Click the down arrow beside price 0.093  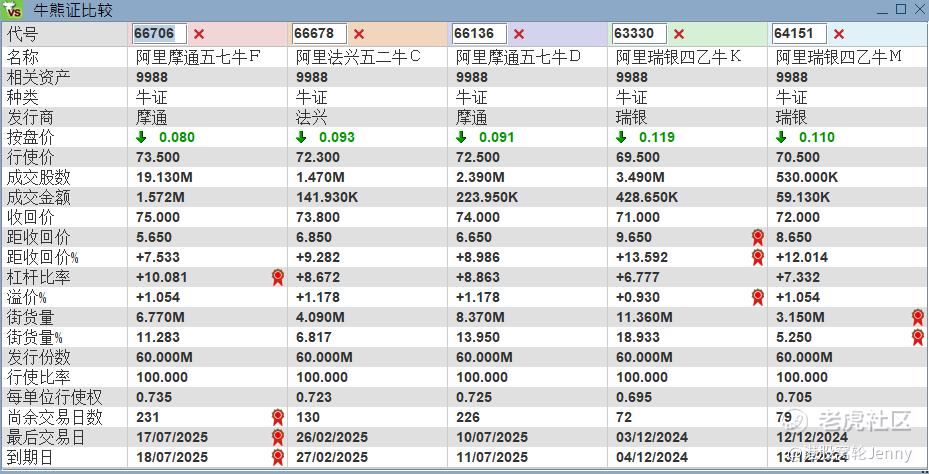[301, 137]
